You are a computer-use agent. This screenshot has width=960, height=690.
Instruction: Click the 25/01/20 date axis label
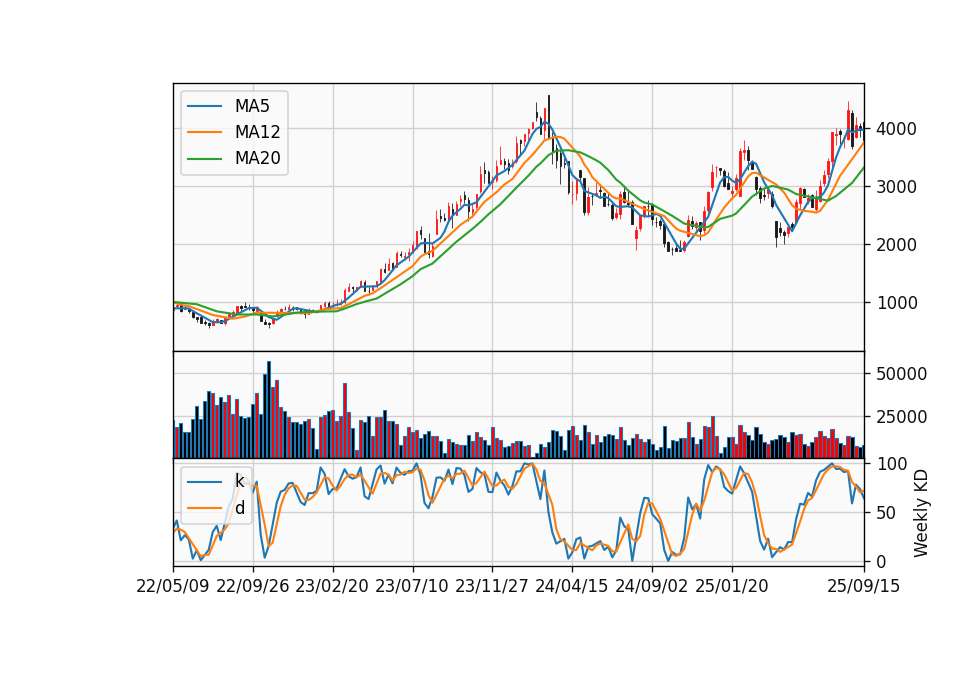tap(732, 586)
